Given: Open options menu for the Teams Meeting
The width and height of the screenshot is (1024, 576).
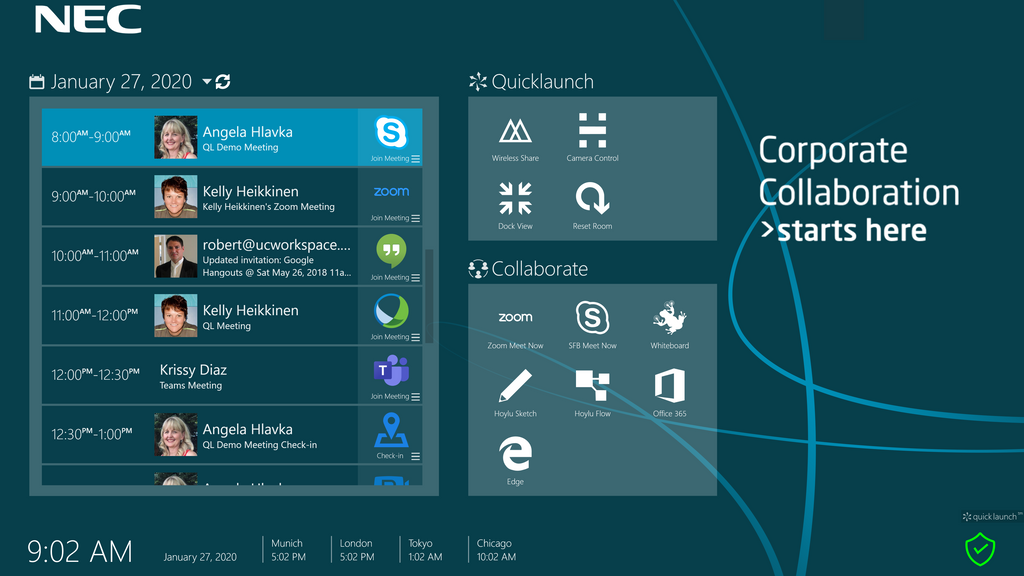Looking at the screenshot, I should coord(415,396).
